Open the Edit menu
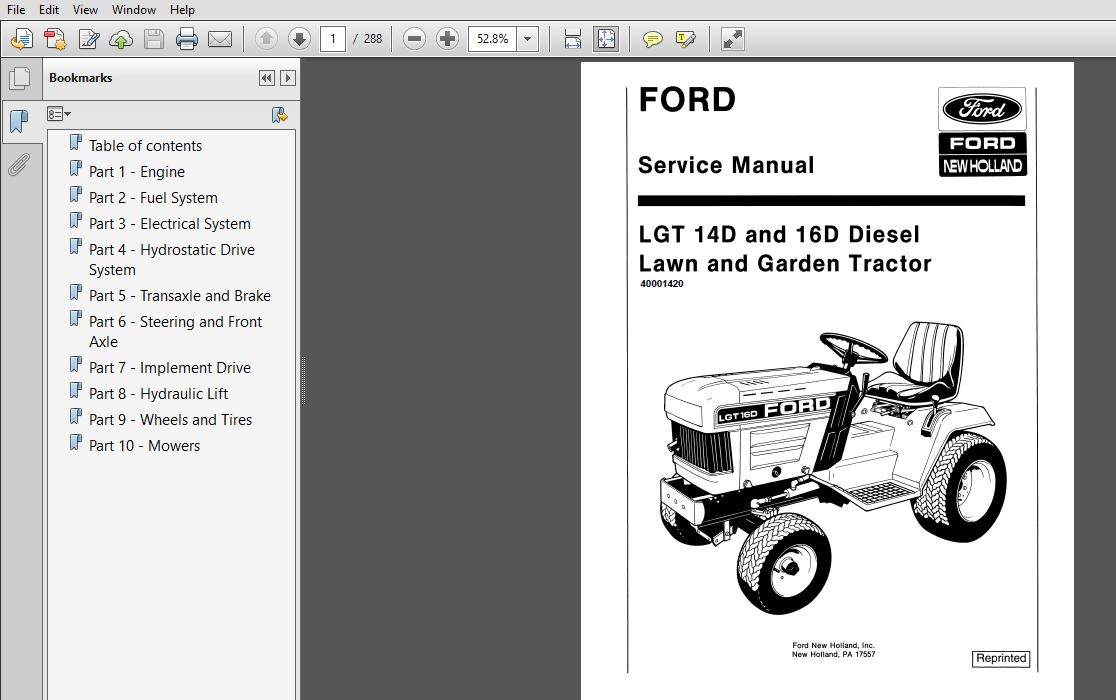The height and width of the screenshot is (700, 1116). [x=49, y=10]
